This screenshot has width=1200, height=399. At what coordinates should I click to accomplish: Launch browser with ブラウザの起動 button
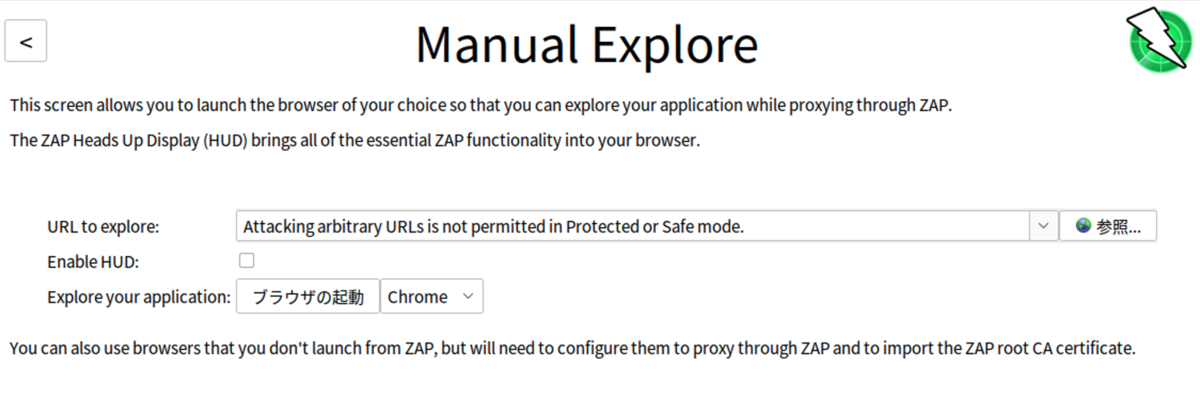coord(308,296)
